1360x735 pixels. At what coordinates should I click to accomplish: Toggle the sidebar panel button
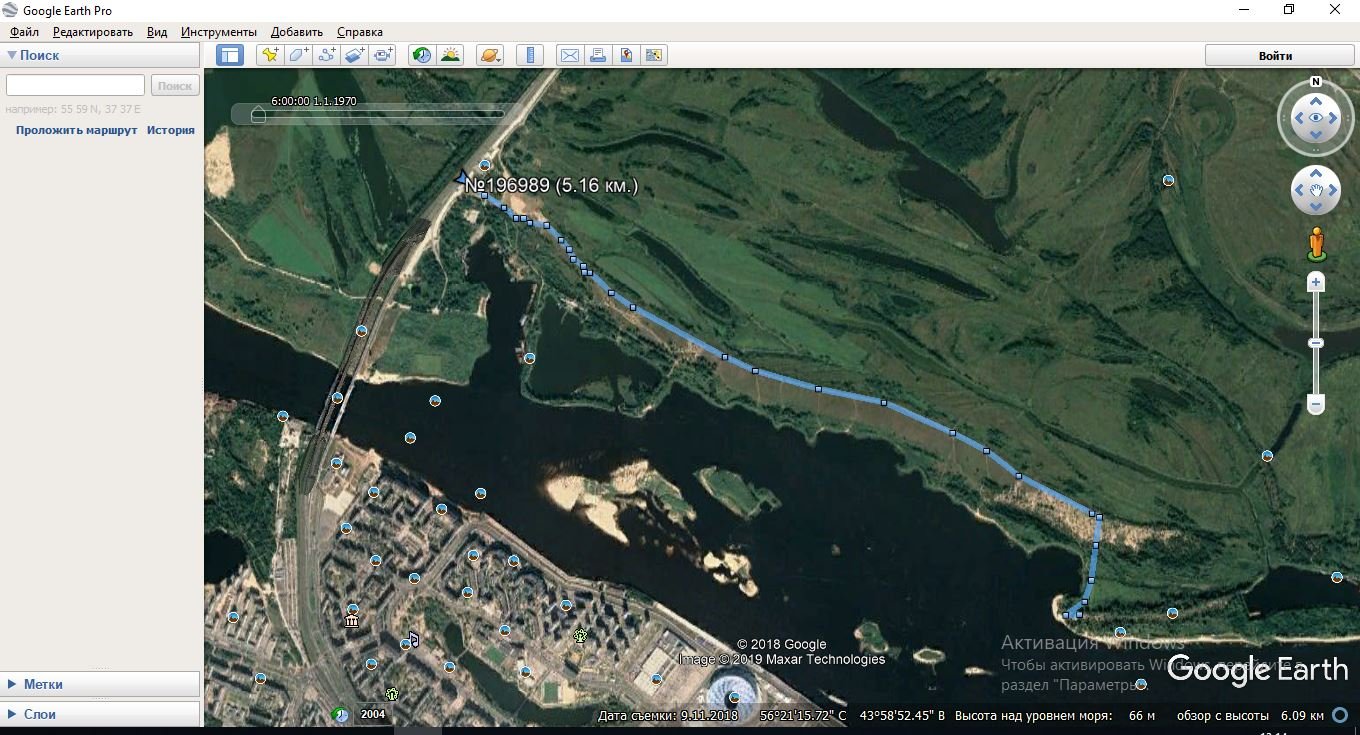point(229,56)
